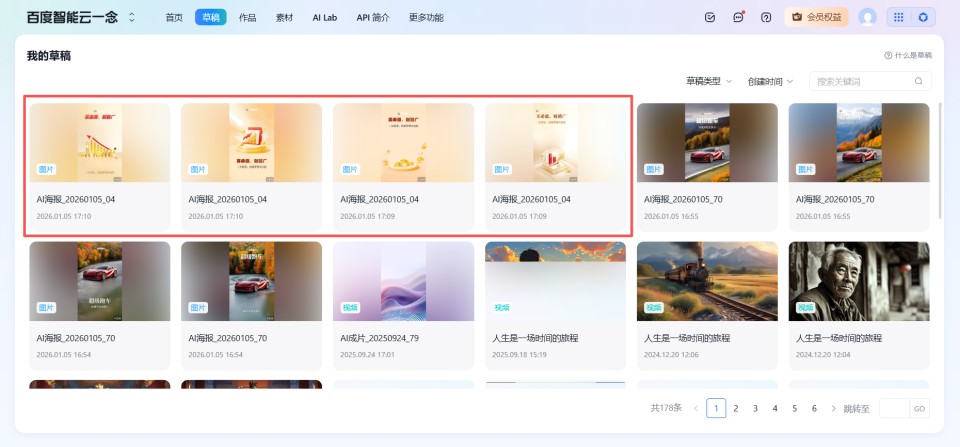This screenshot has width=960, height=447.
Task: Click the search magnifier icon
Action: tap(918, 81)
